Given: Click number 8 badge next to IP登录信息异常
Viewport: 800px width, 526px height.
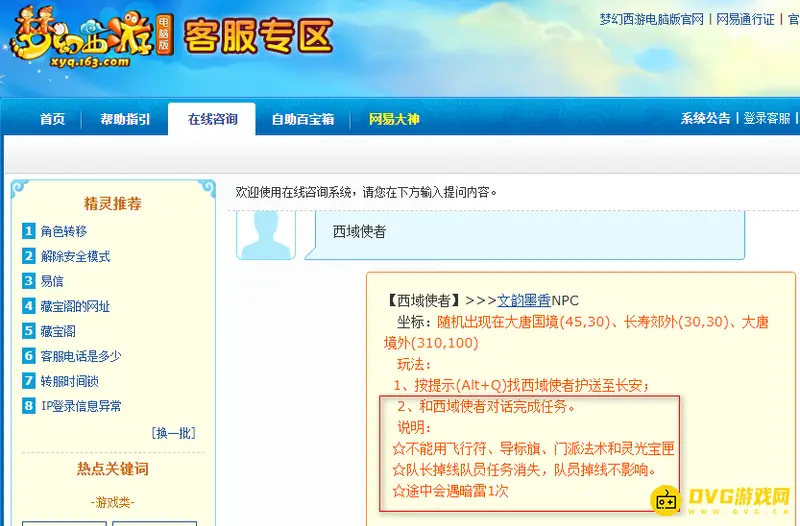Looking at the screenshot, I should coord(29,406).
